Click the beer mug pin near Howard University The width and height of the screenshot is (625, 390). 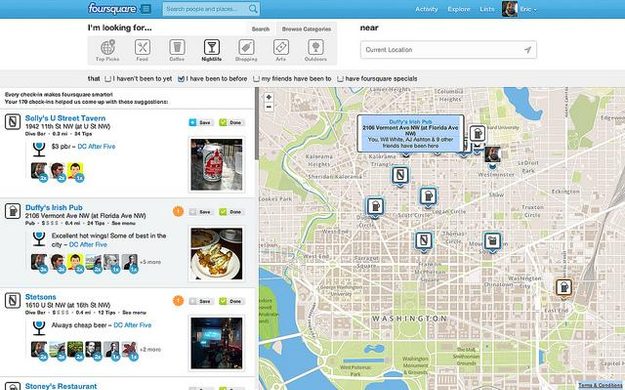(477, 134)
